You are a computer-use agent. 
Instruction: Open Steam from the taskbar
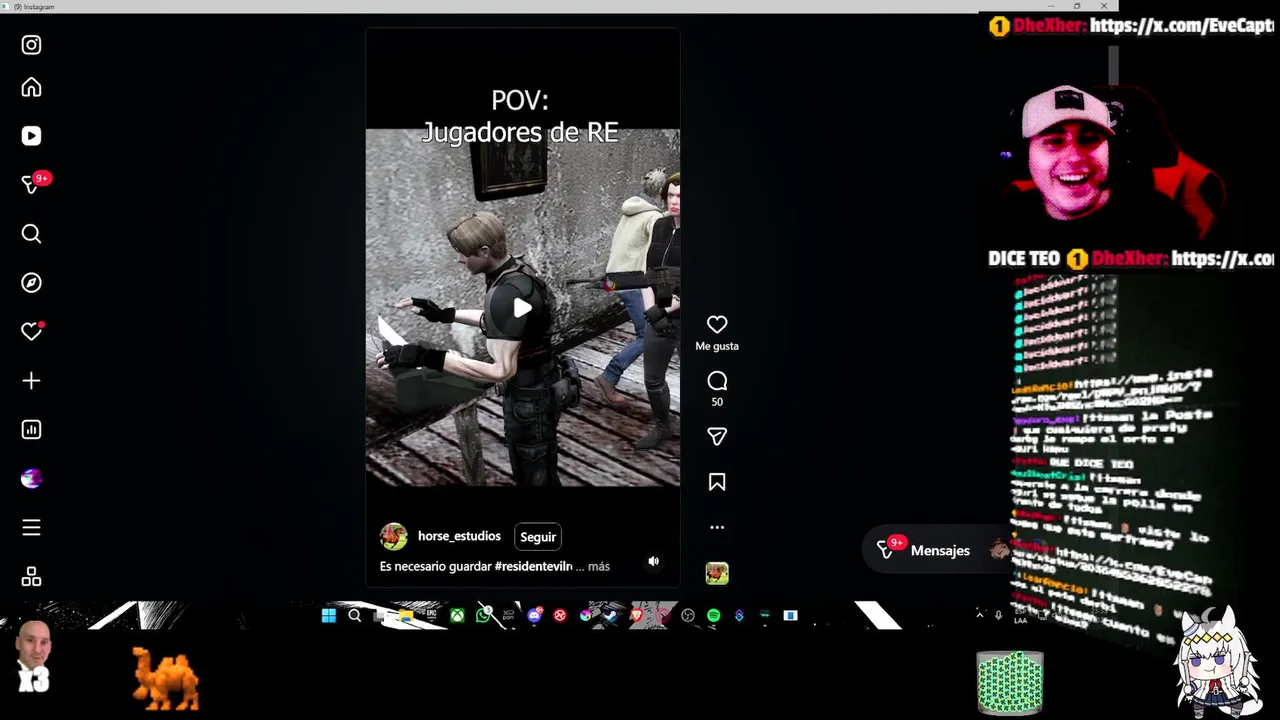pos(610,616)
